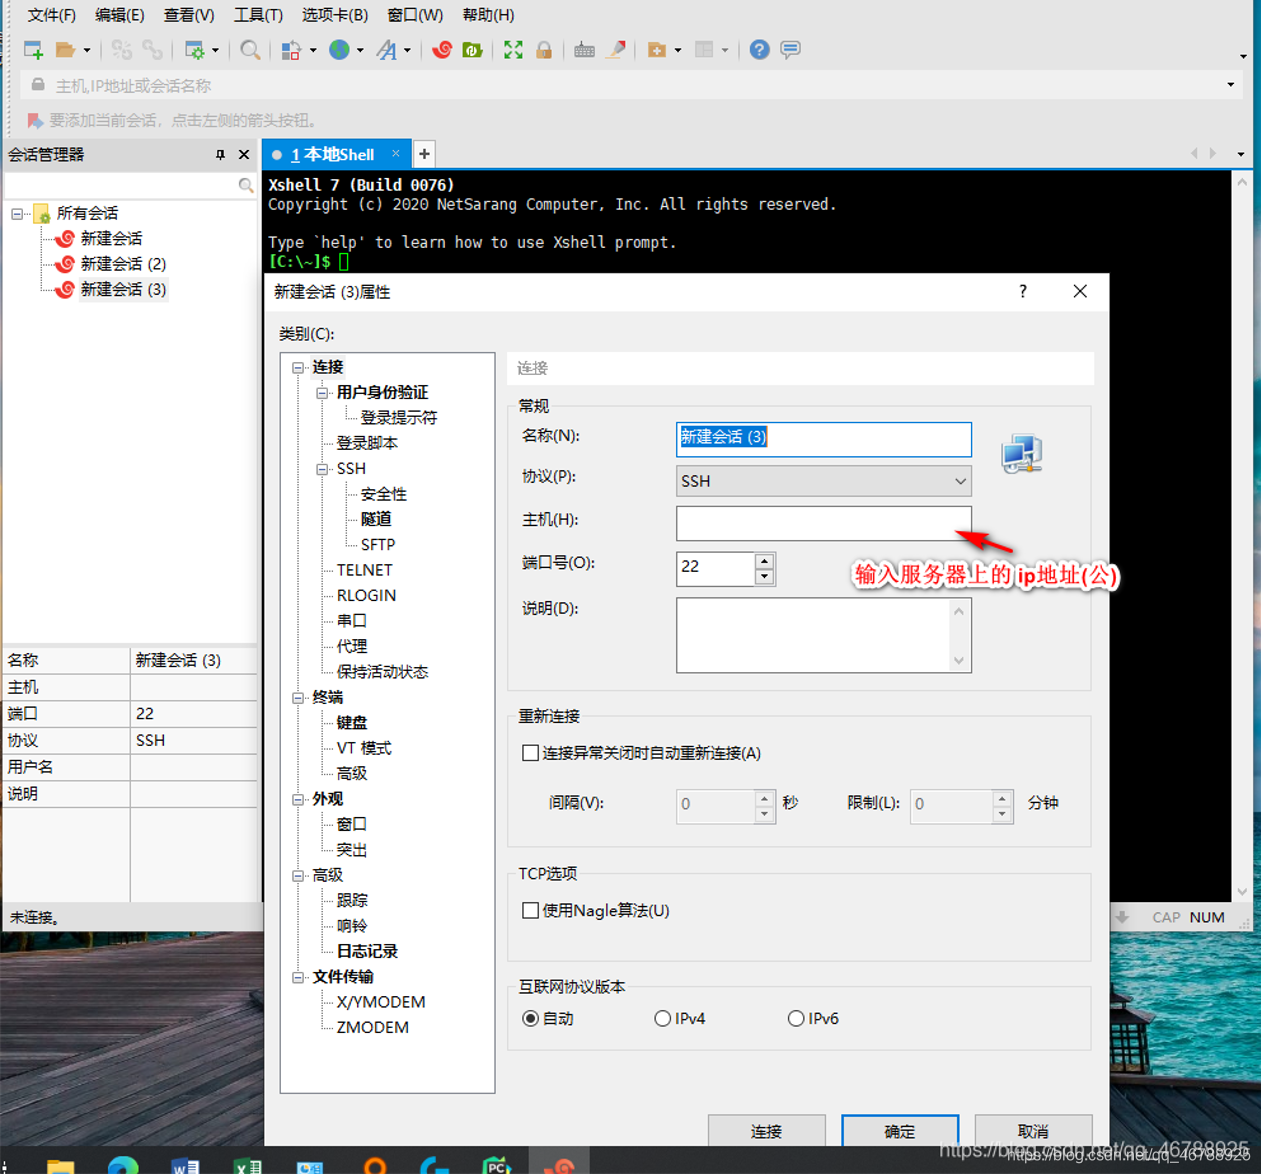The image size is (1261, 1174).
Task: Click the New Session toolbar icon
Action: coord(33,50)
